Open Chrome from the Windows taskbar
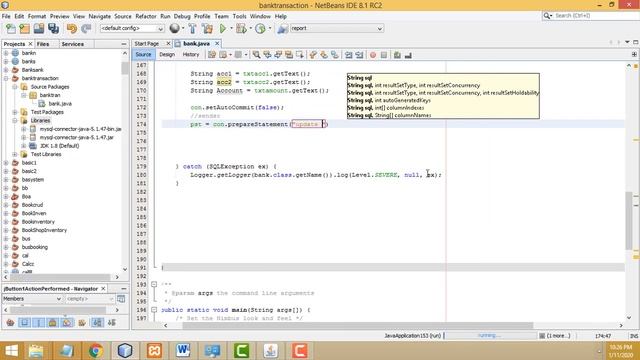This screenshot has height=360, width=640. pos(96,351)
